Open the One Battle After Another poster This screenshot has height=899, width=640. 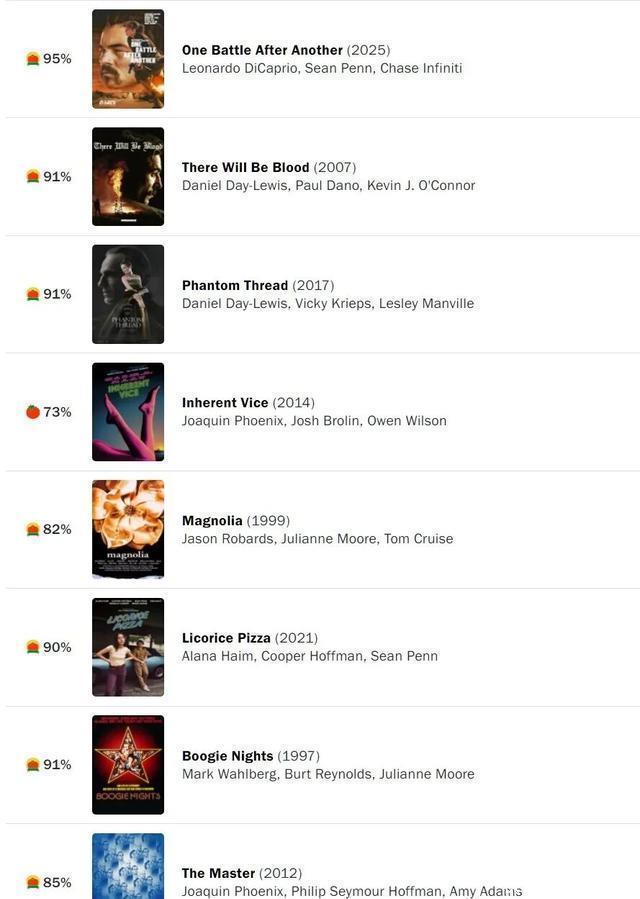tap(128, 59)
